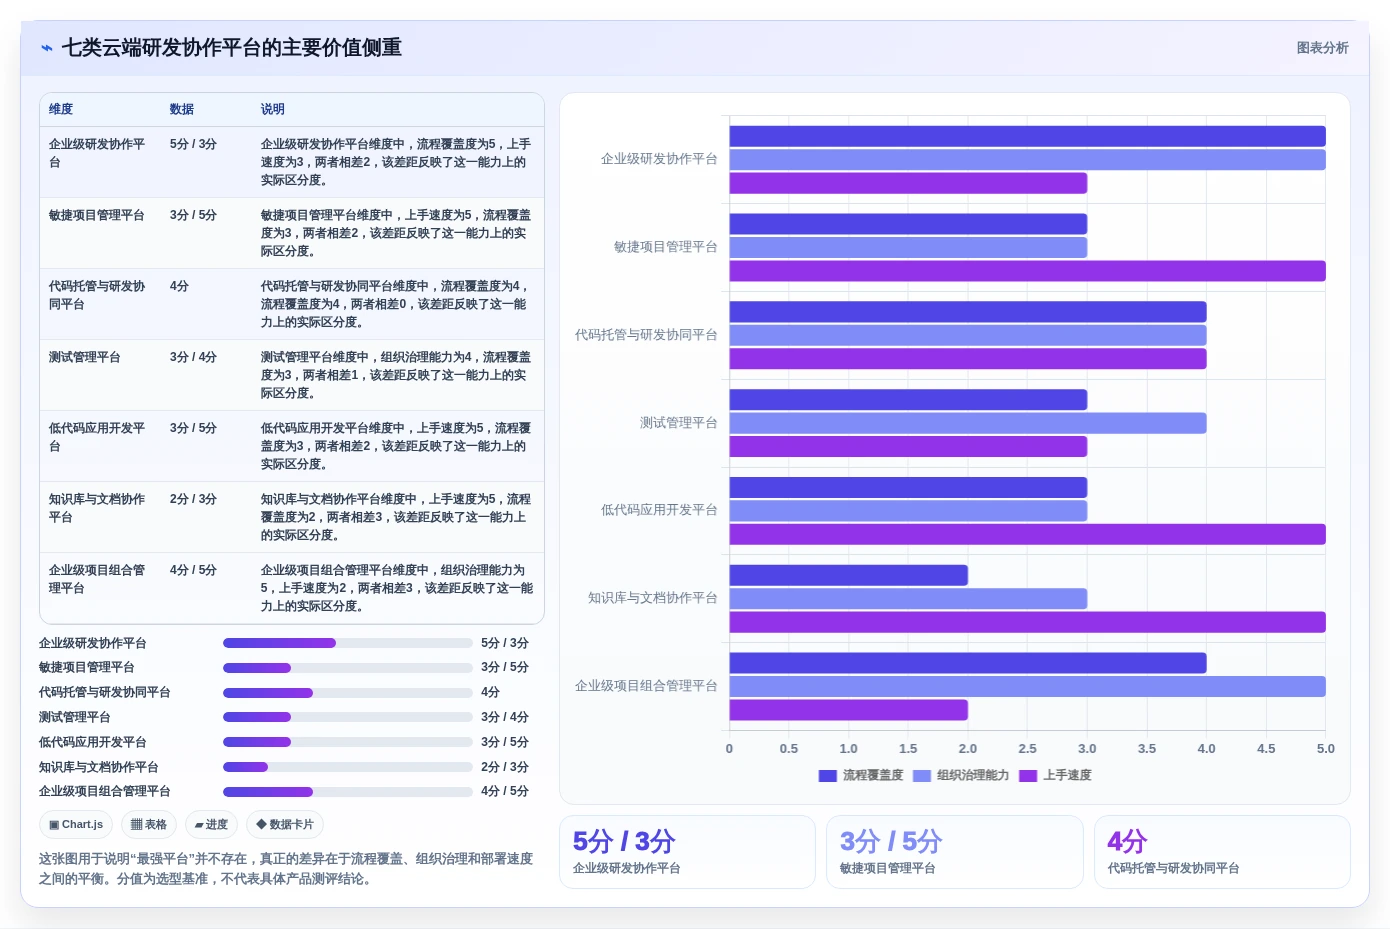1390x929 pixels.
Task: Toggle 组织治理能力 legend swatch
Action: (922, 776)
